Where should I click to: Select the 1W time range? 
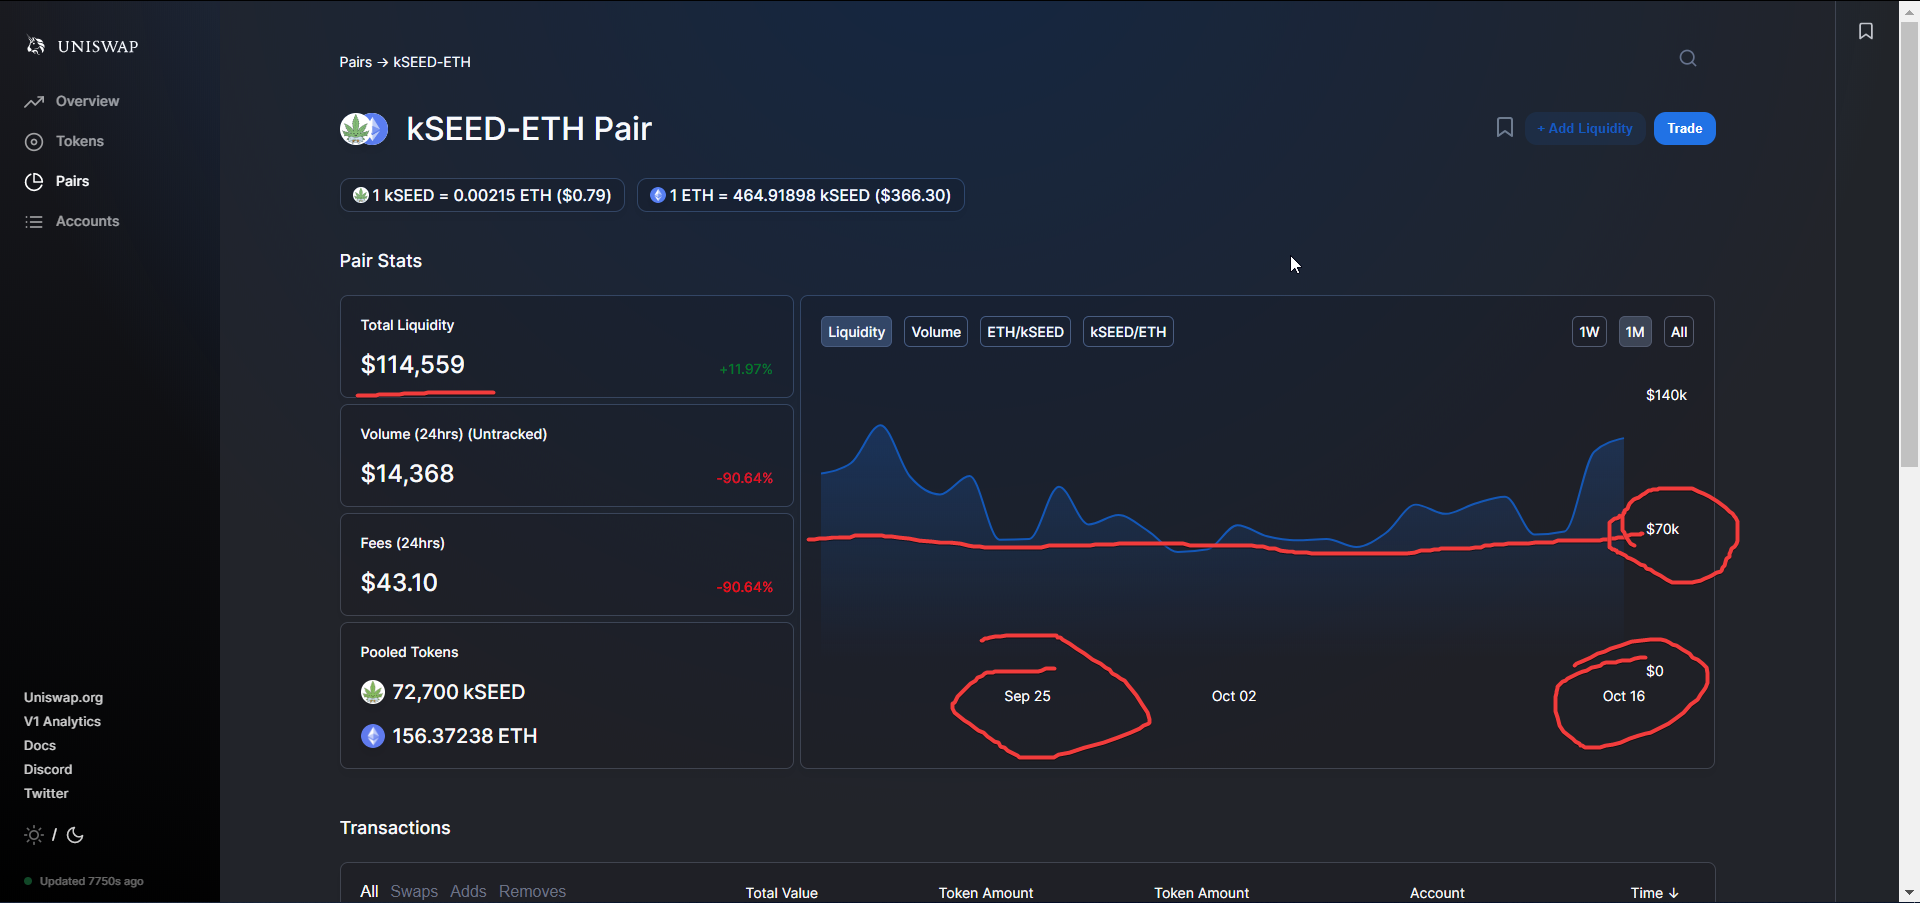tap(1589, 331)
